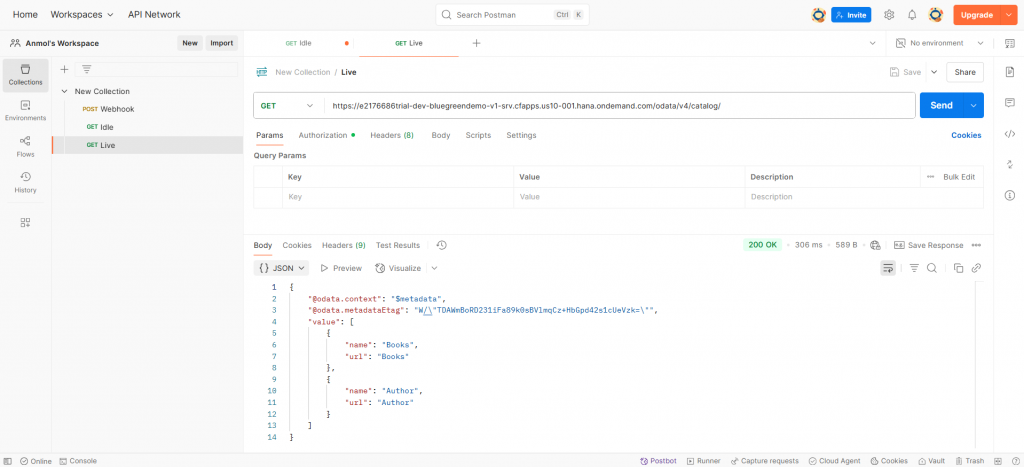1024x467 pixels.
Task: Switch to response Headers (9) tab
Action: tap(344, 245)
